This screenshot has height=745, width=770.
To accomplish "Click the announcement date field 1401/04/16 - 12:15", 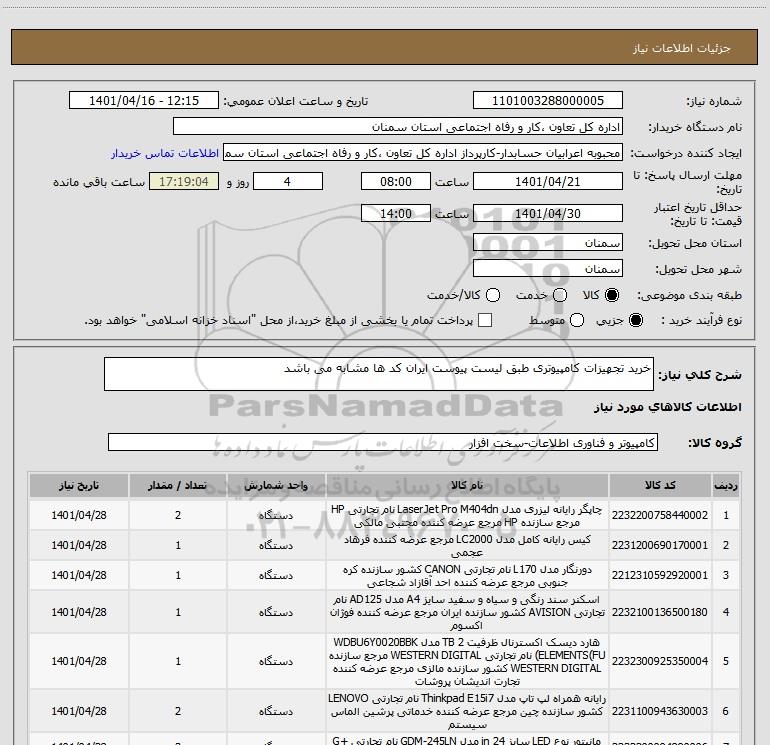I will coord(144,101).
